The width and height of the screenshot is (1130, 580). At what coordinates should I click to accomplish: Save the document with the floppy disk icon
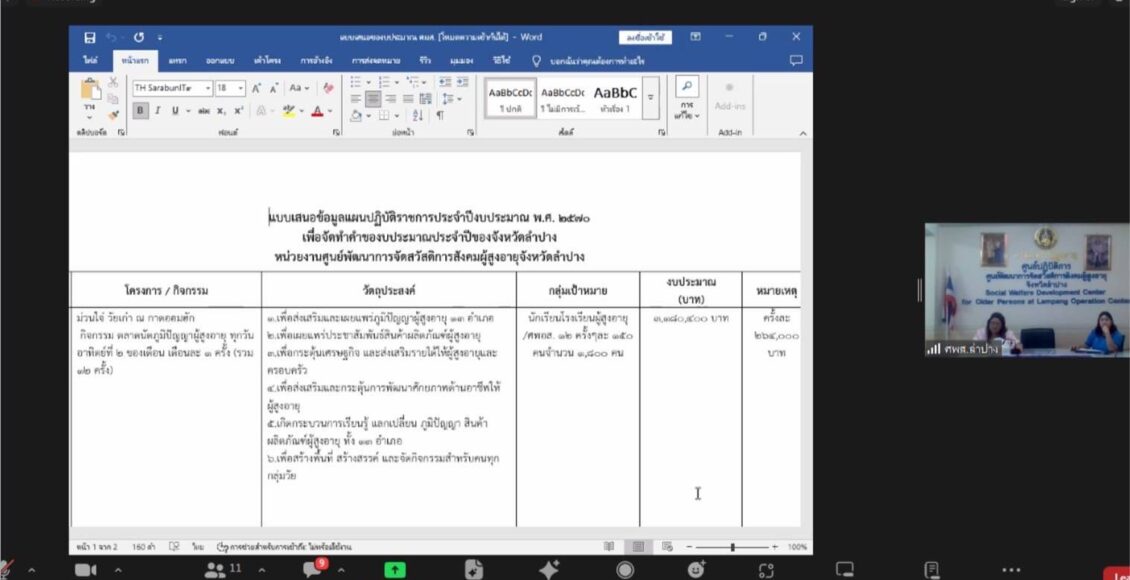(x=89, y=37)
